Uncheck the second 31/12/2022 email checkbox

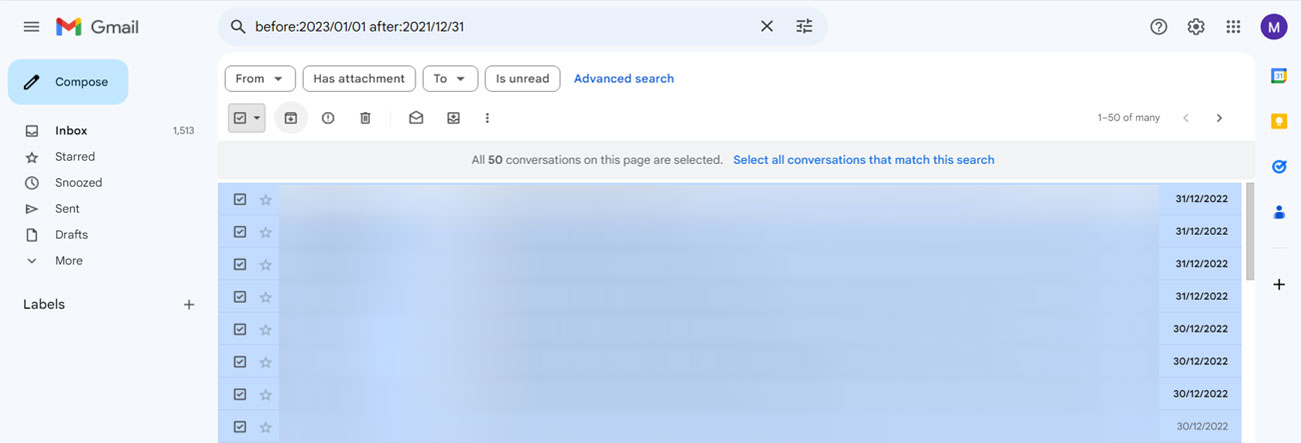(240, 231)
